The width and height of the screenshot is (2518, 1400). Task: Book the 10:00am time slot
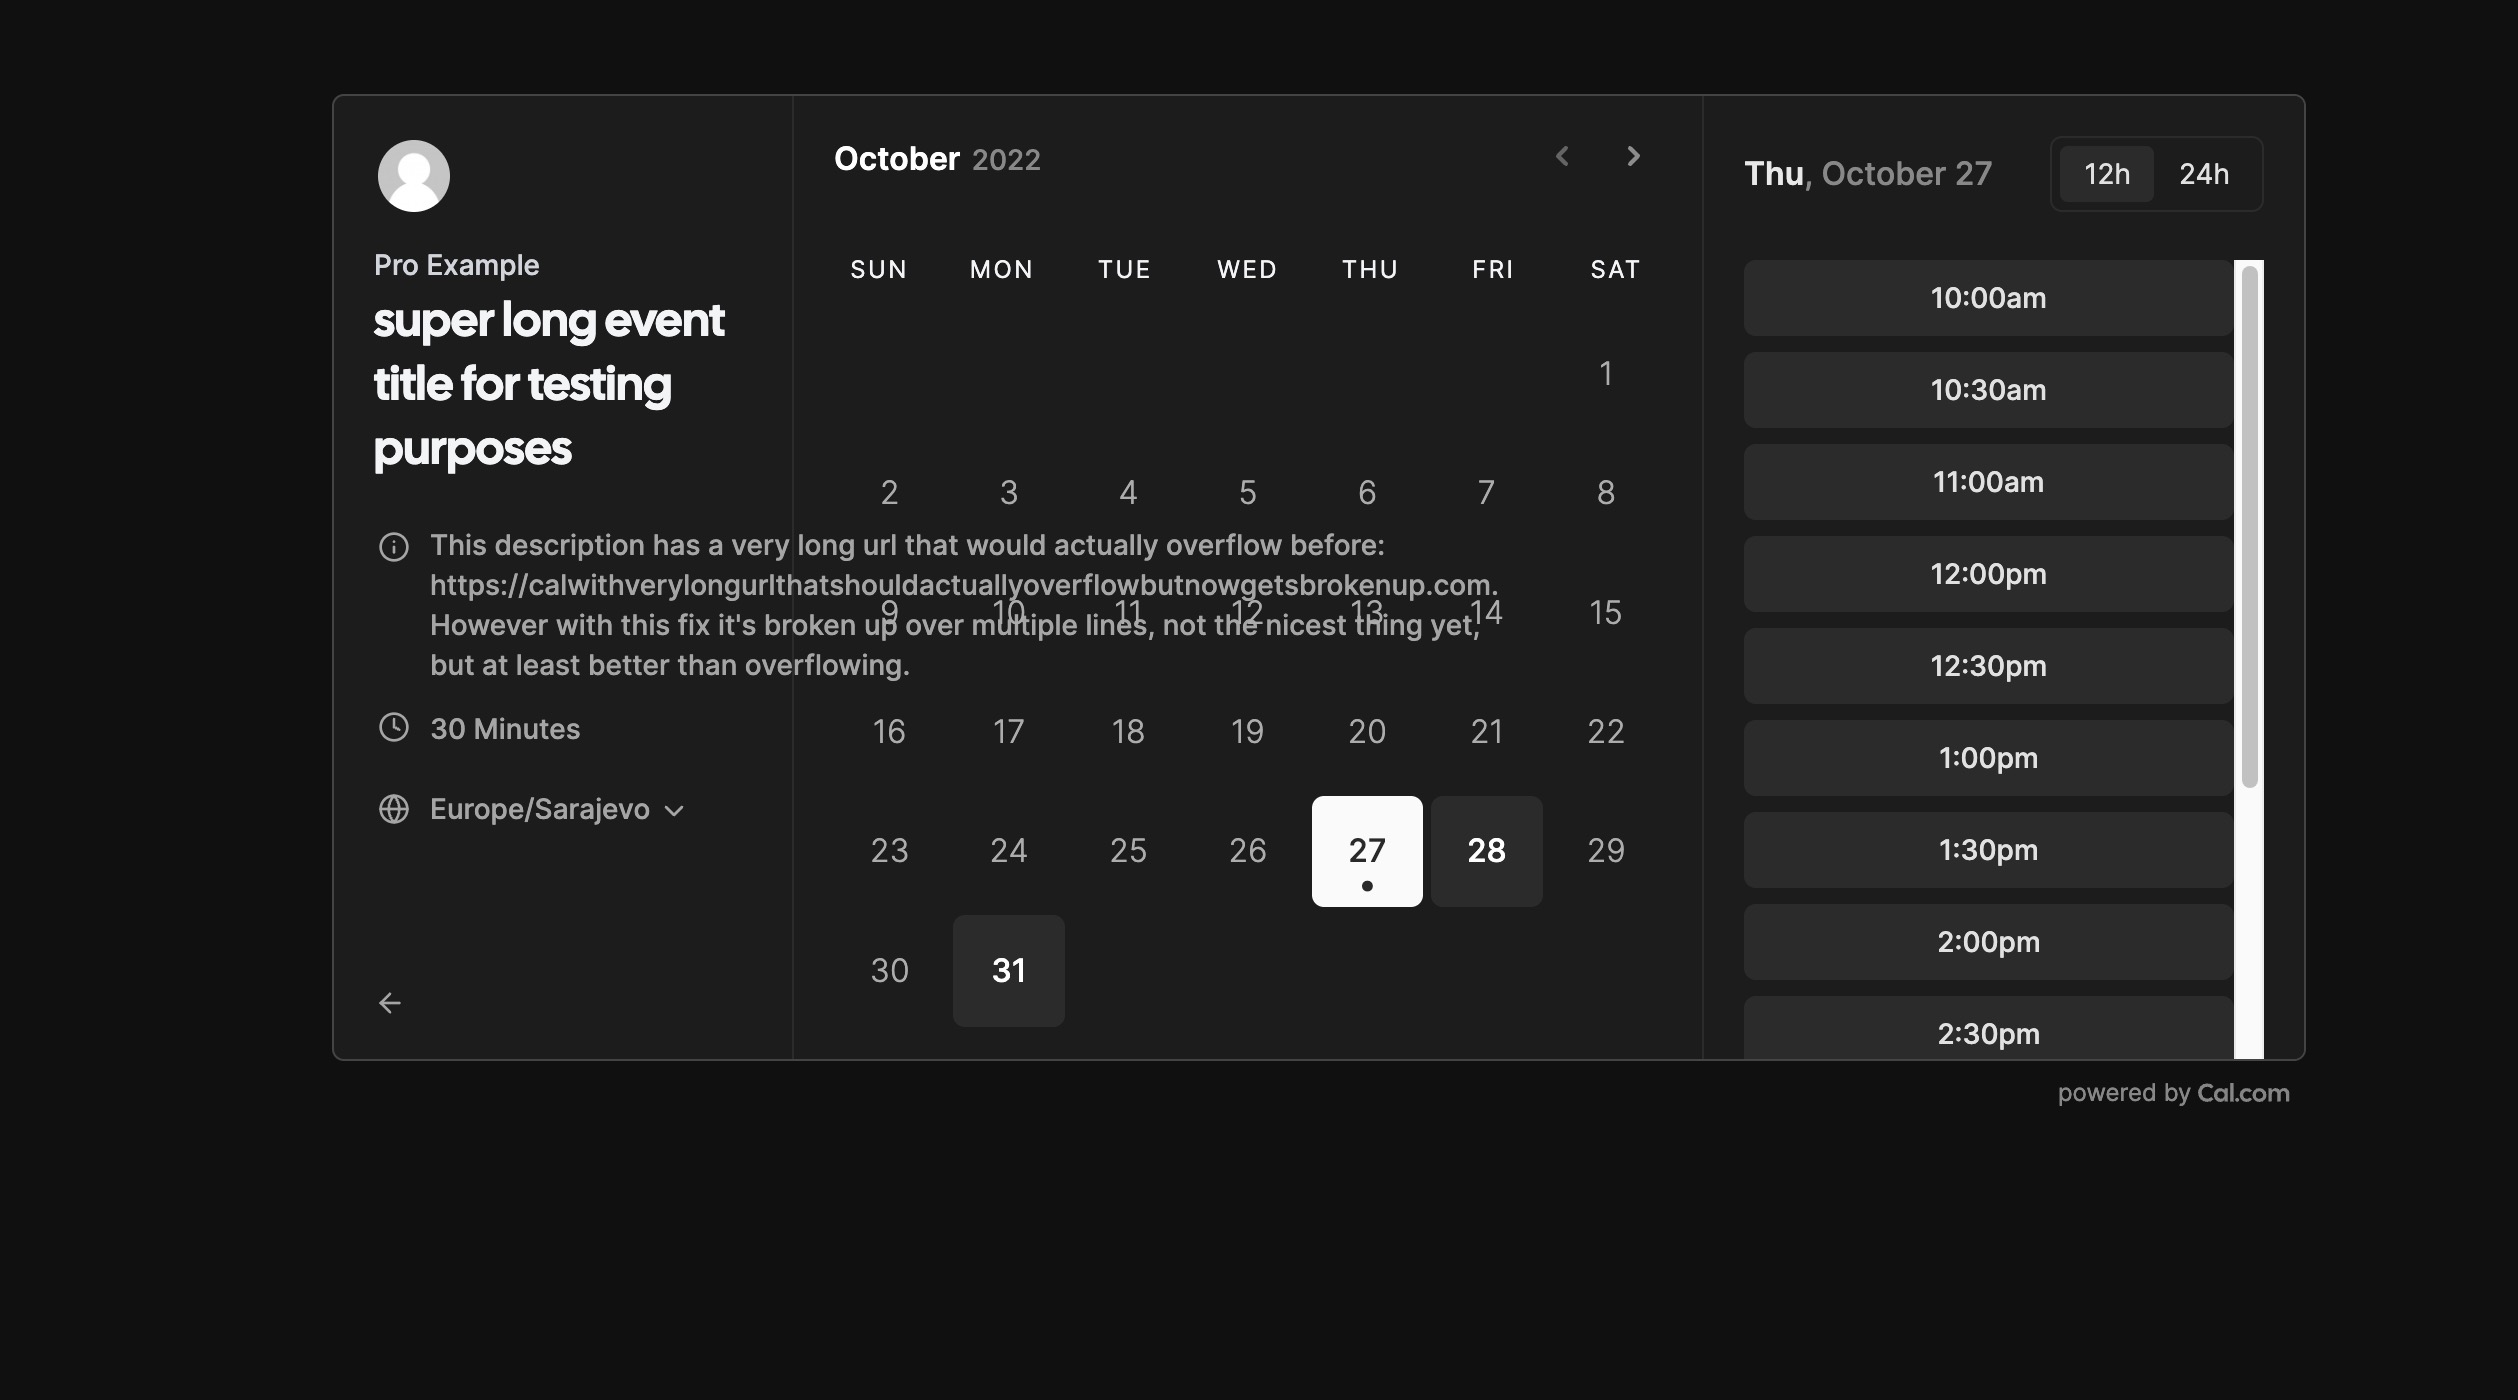click(1988, 298)
